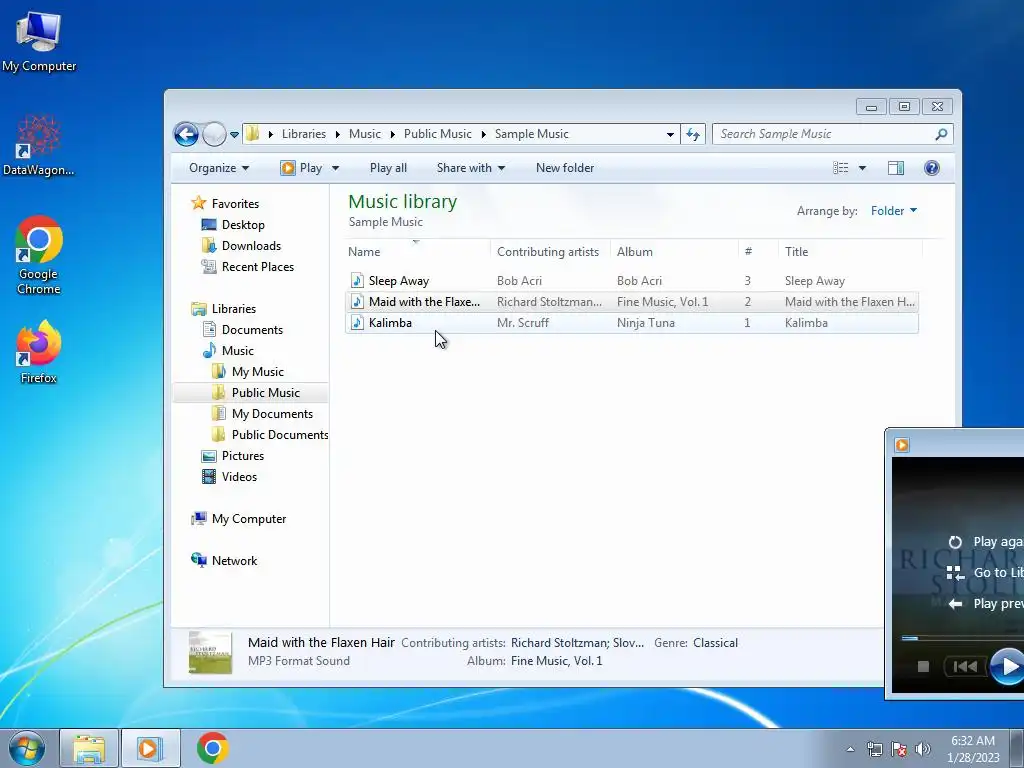Image resolution: width=1024 pixels, height=768 pixels.
Task: Sort by the Title column header
Action: pyautogui.click(x=850, y=251)
